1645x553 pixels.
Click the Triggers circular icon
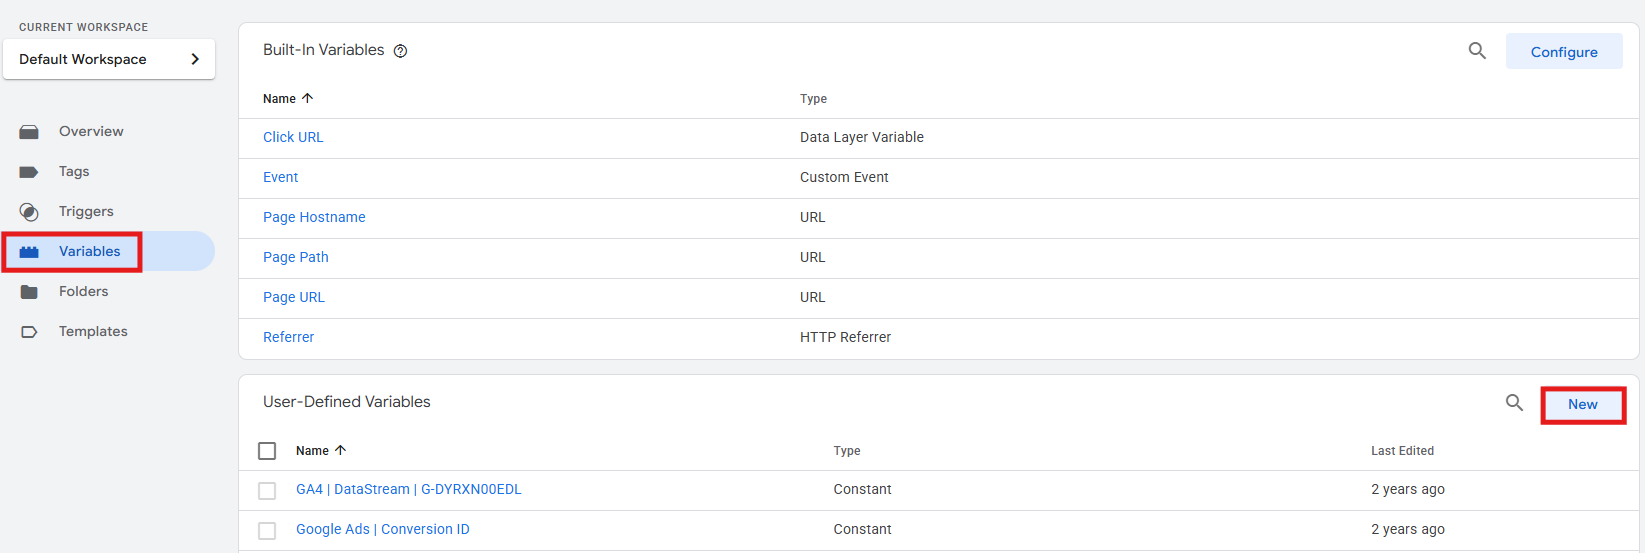29,212
